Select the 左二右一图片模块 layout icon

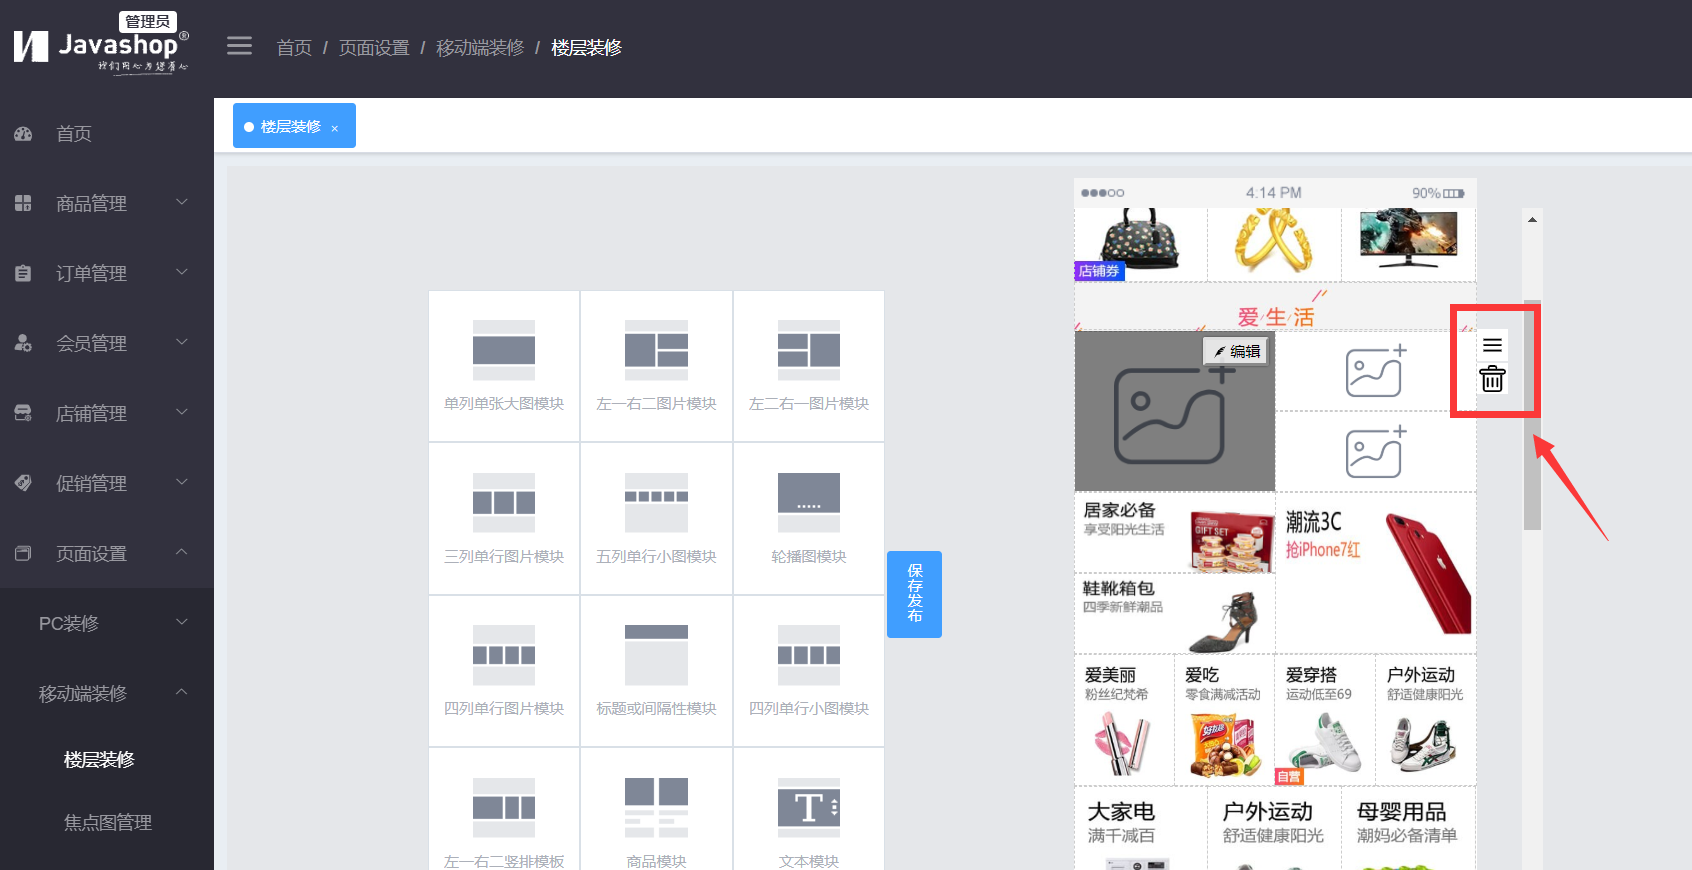pyautogui.click(x=809, y=350)
